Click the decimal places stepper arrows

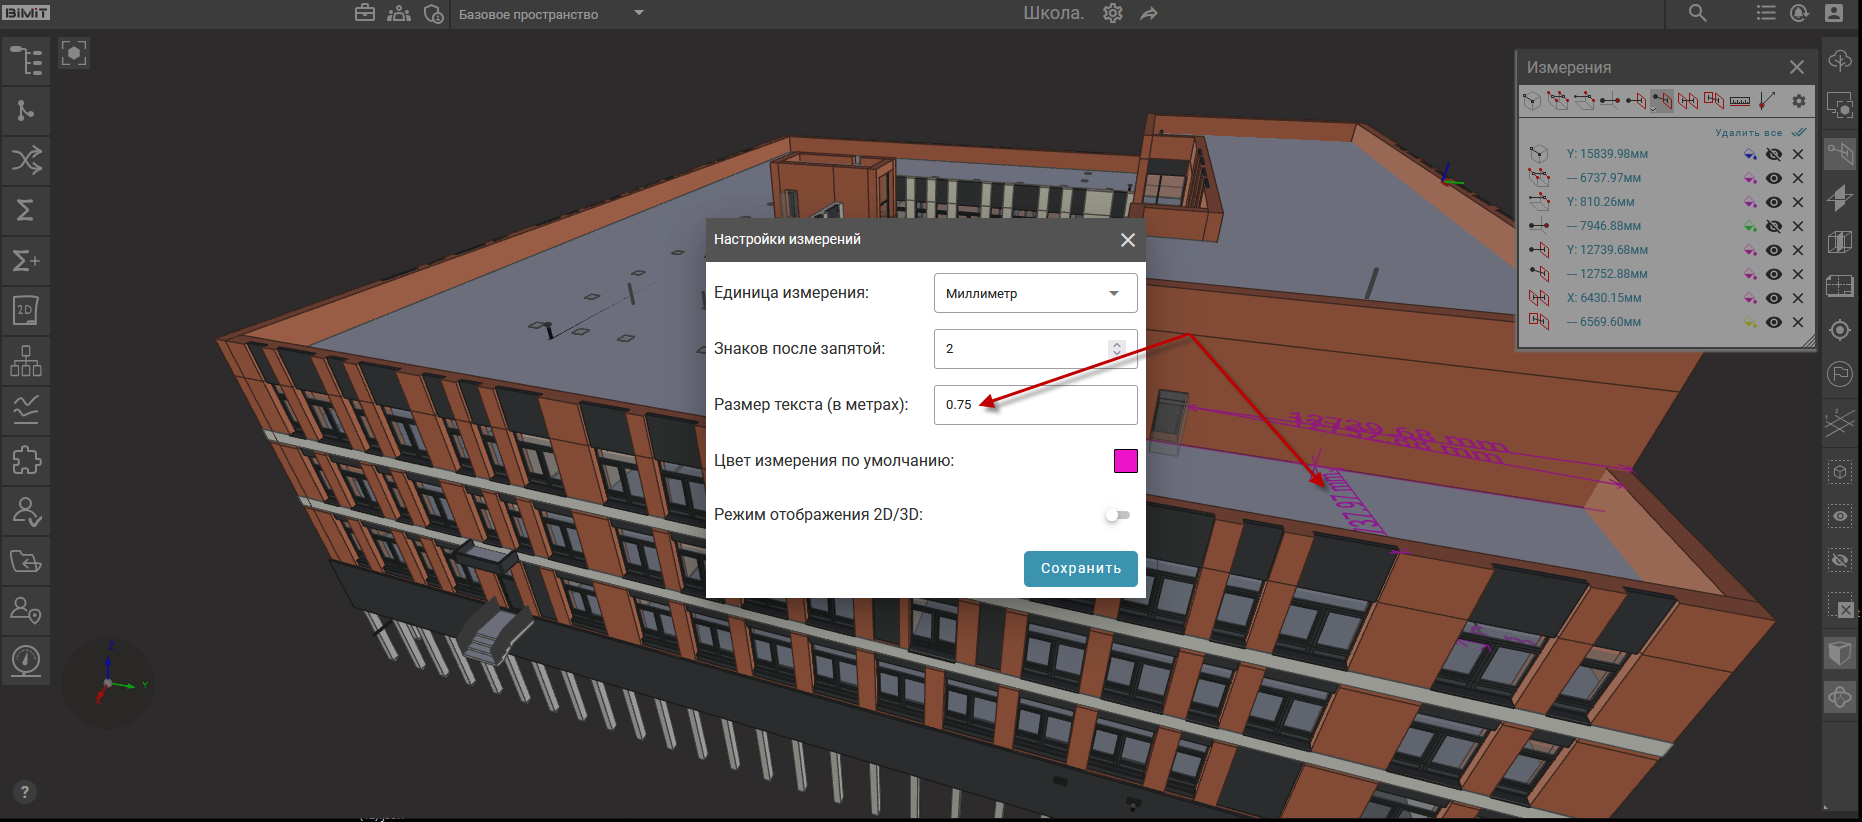1117,348
